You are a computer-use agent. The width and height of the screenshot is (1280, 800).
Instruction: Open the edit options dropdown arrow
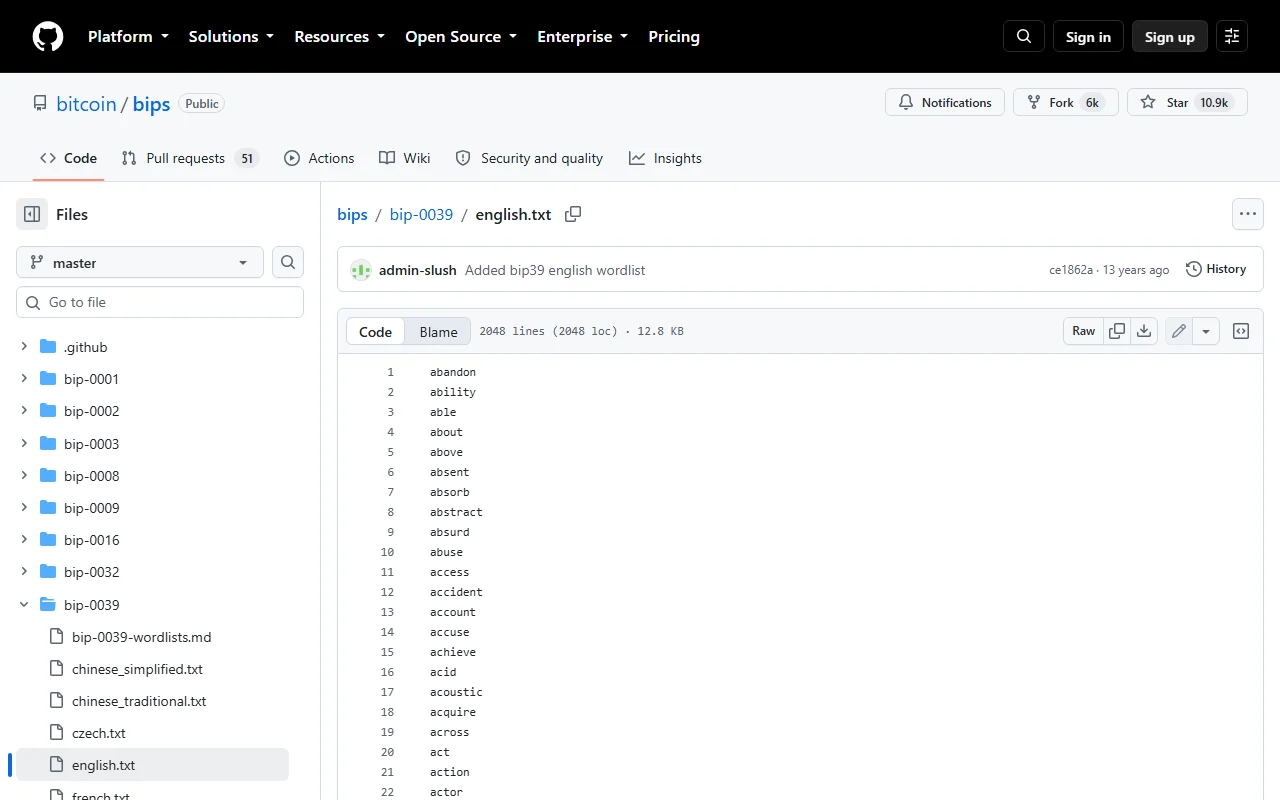[1206, 331]
